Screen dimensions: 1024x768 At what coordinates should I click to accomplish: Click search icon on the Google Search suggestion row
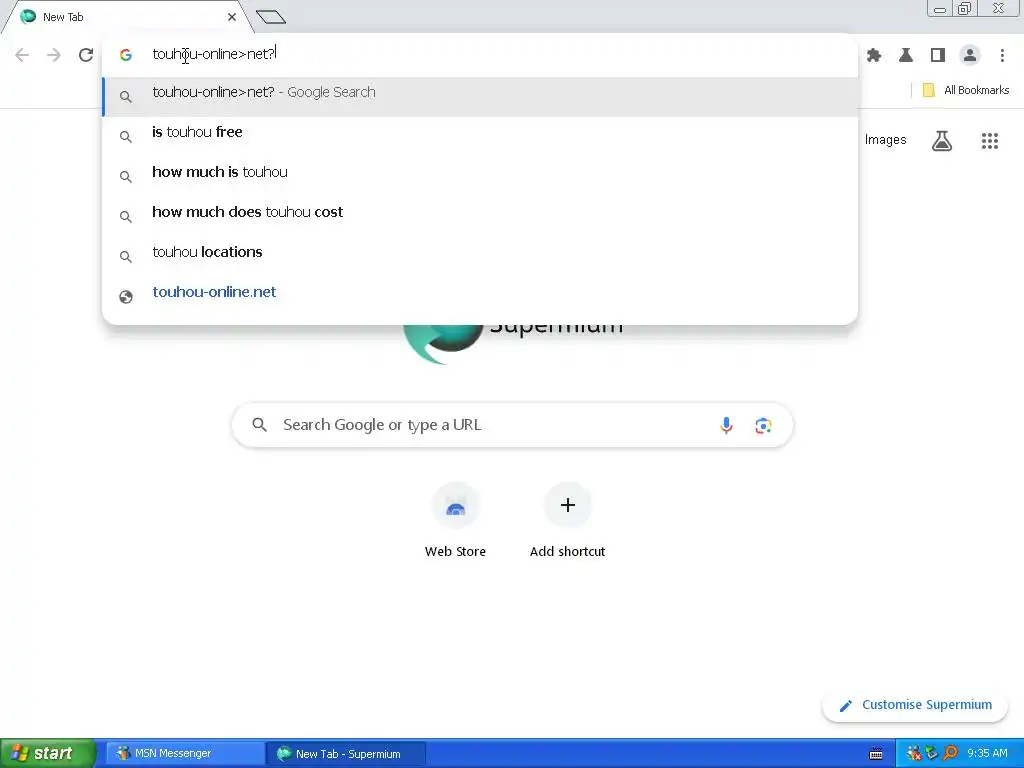point(126,97)
